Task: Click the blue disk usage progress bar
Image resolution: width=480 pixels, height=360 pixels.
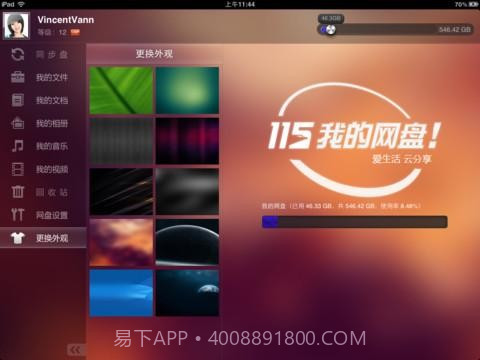Action: (x=355, y=222)
